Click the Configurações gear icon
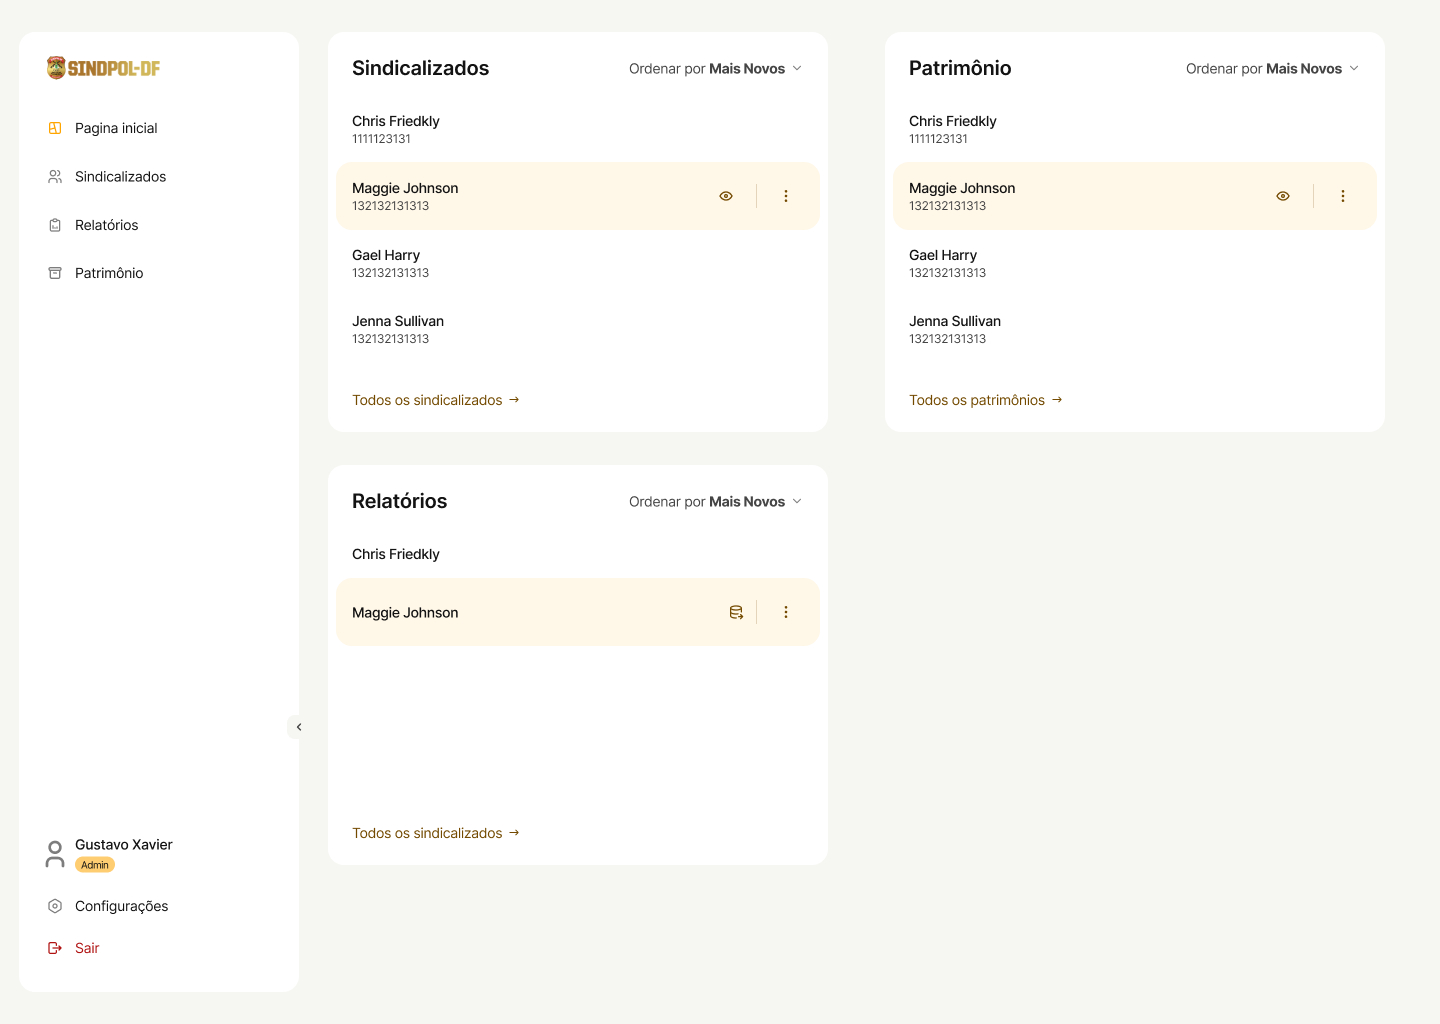 click(x=55, y=906)
